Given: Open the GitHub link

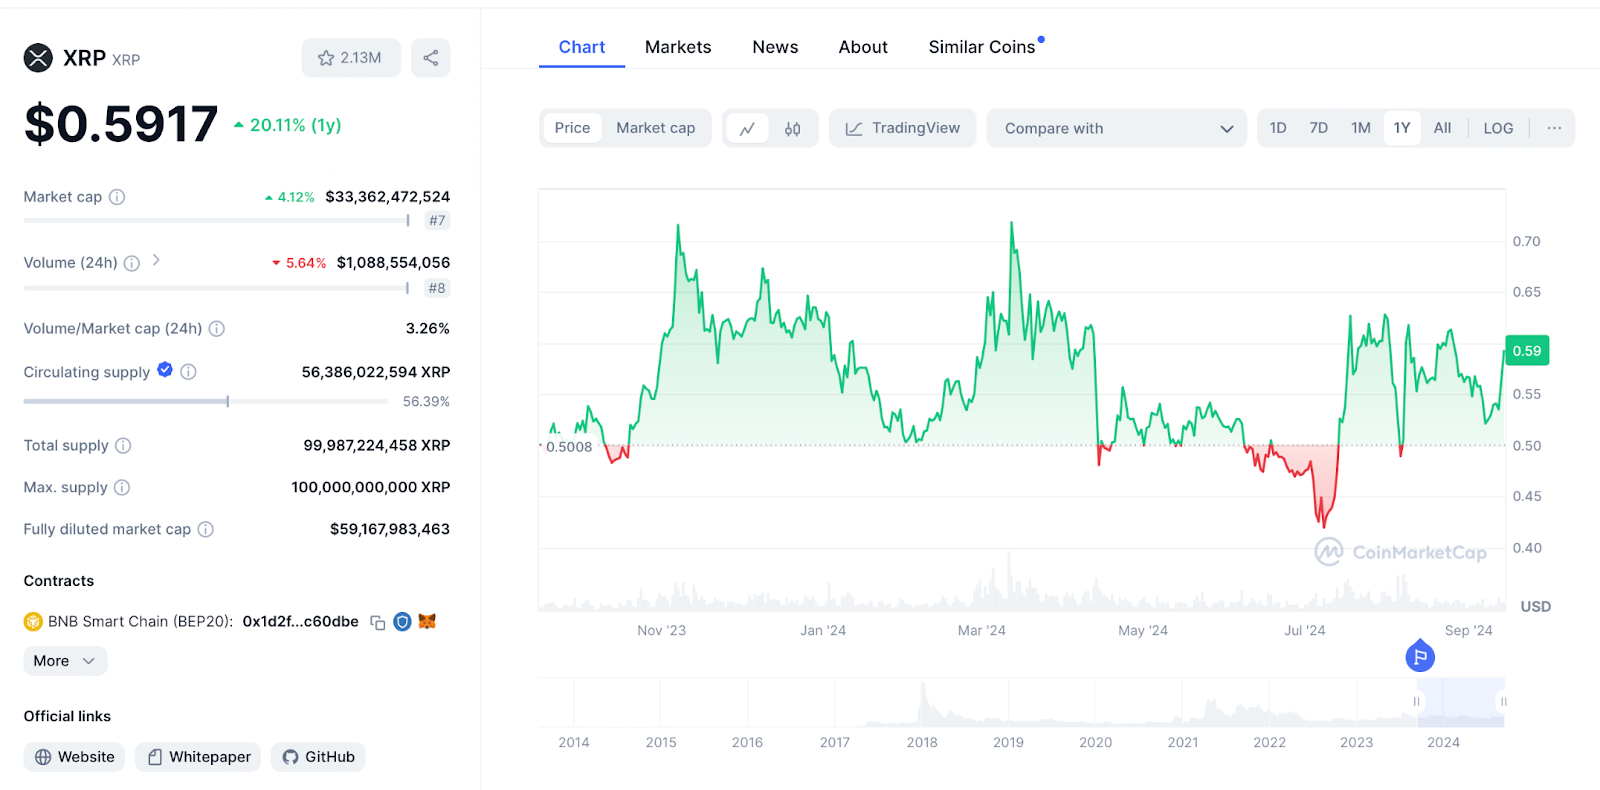Looking at the screenshot, I should (x=318, y=757).
